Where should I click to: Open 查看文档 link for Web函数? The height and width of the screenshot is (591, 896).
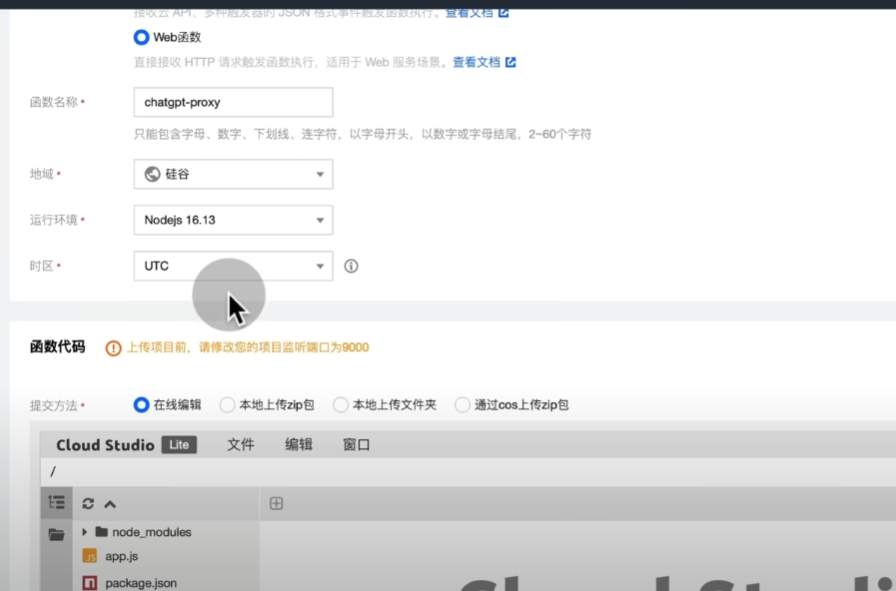click(476, 62)
